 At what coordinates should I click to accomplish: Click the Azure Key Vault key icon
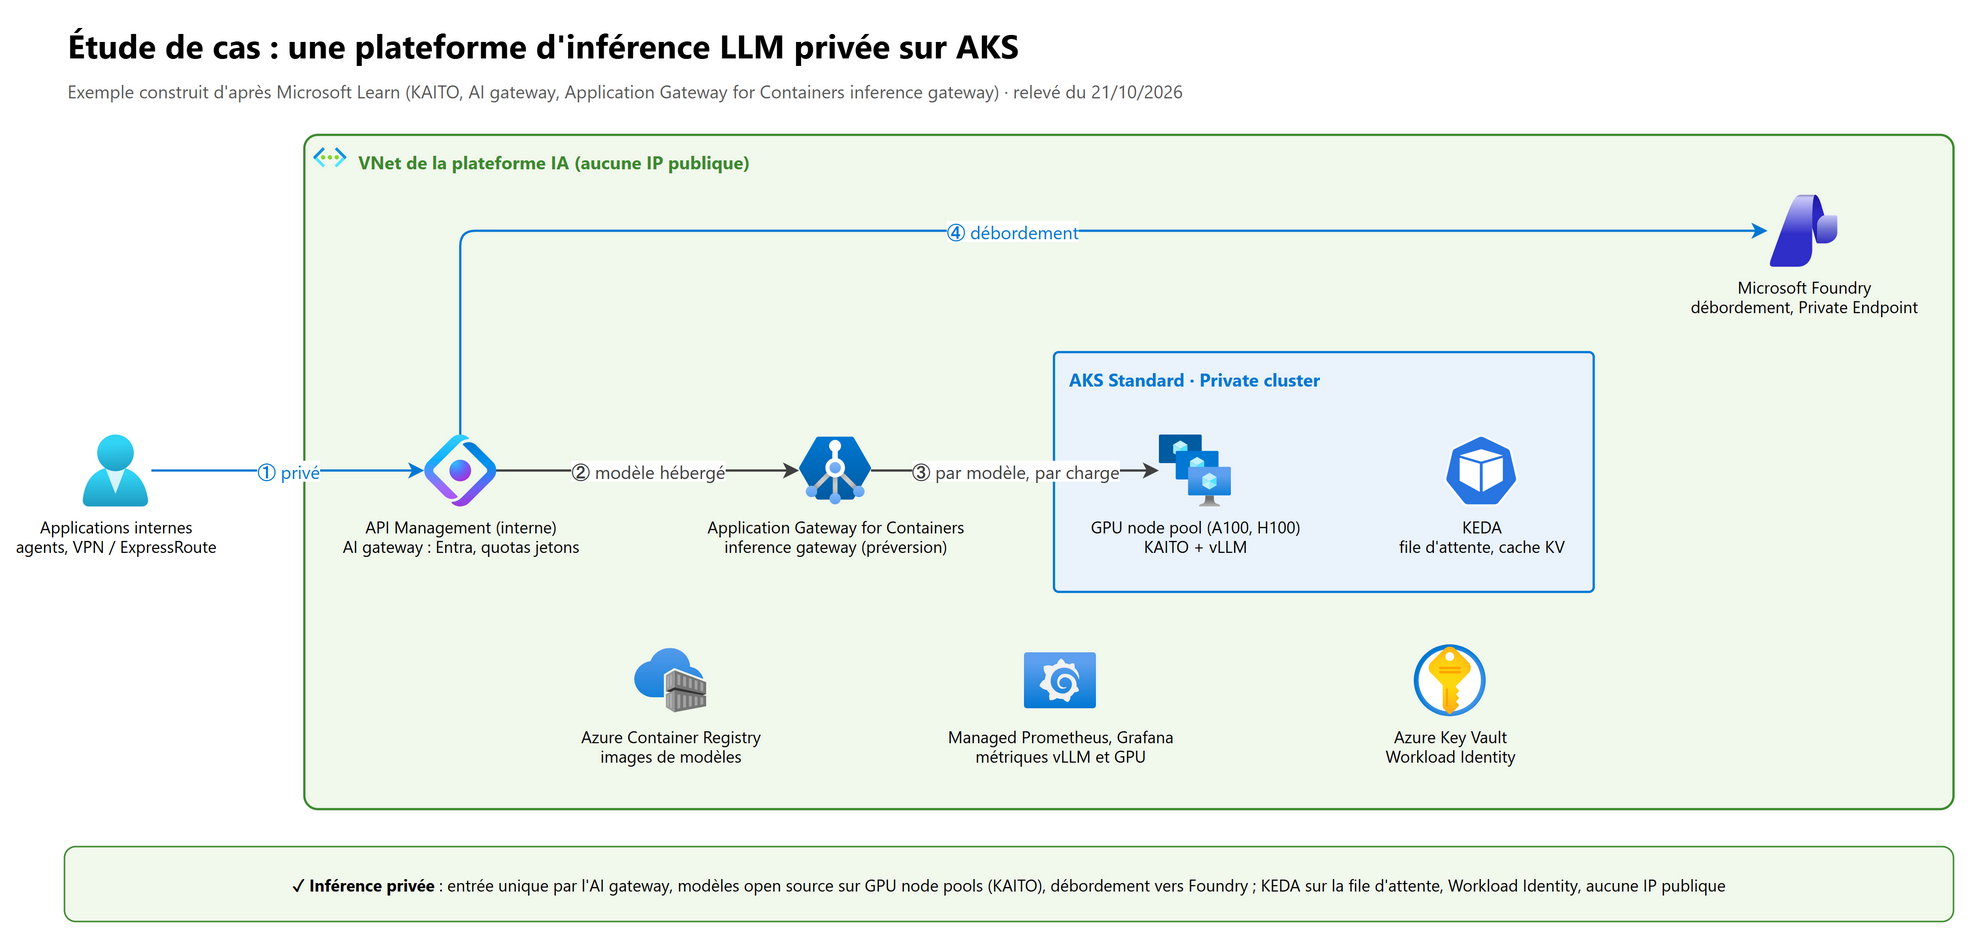[1449, 680]
